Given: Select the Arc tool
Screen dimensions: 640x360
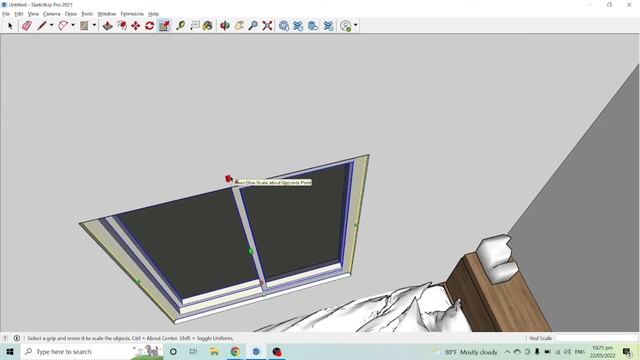Looking at the screenshot, I should 63,26.
